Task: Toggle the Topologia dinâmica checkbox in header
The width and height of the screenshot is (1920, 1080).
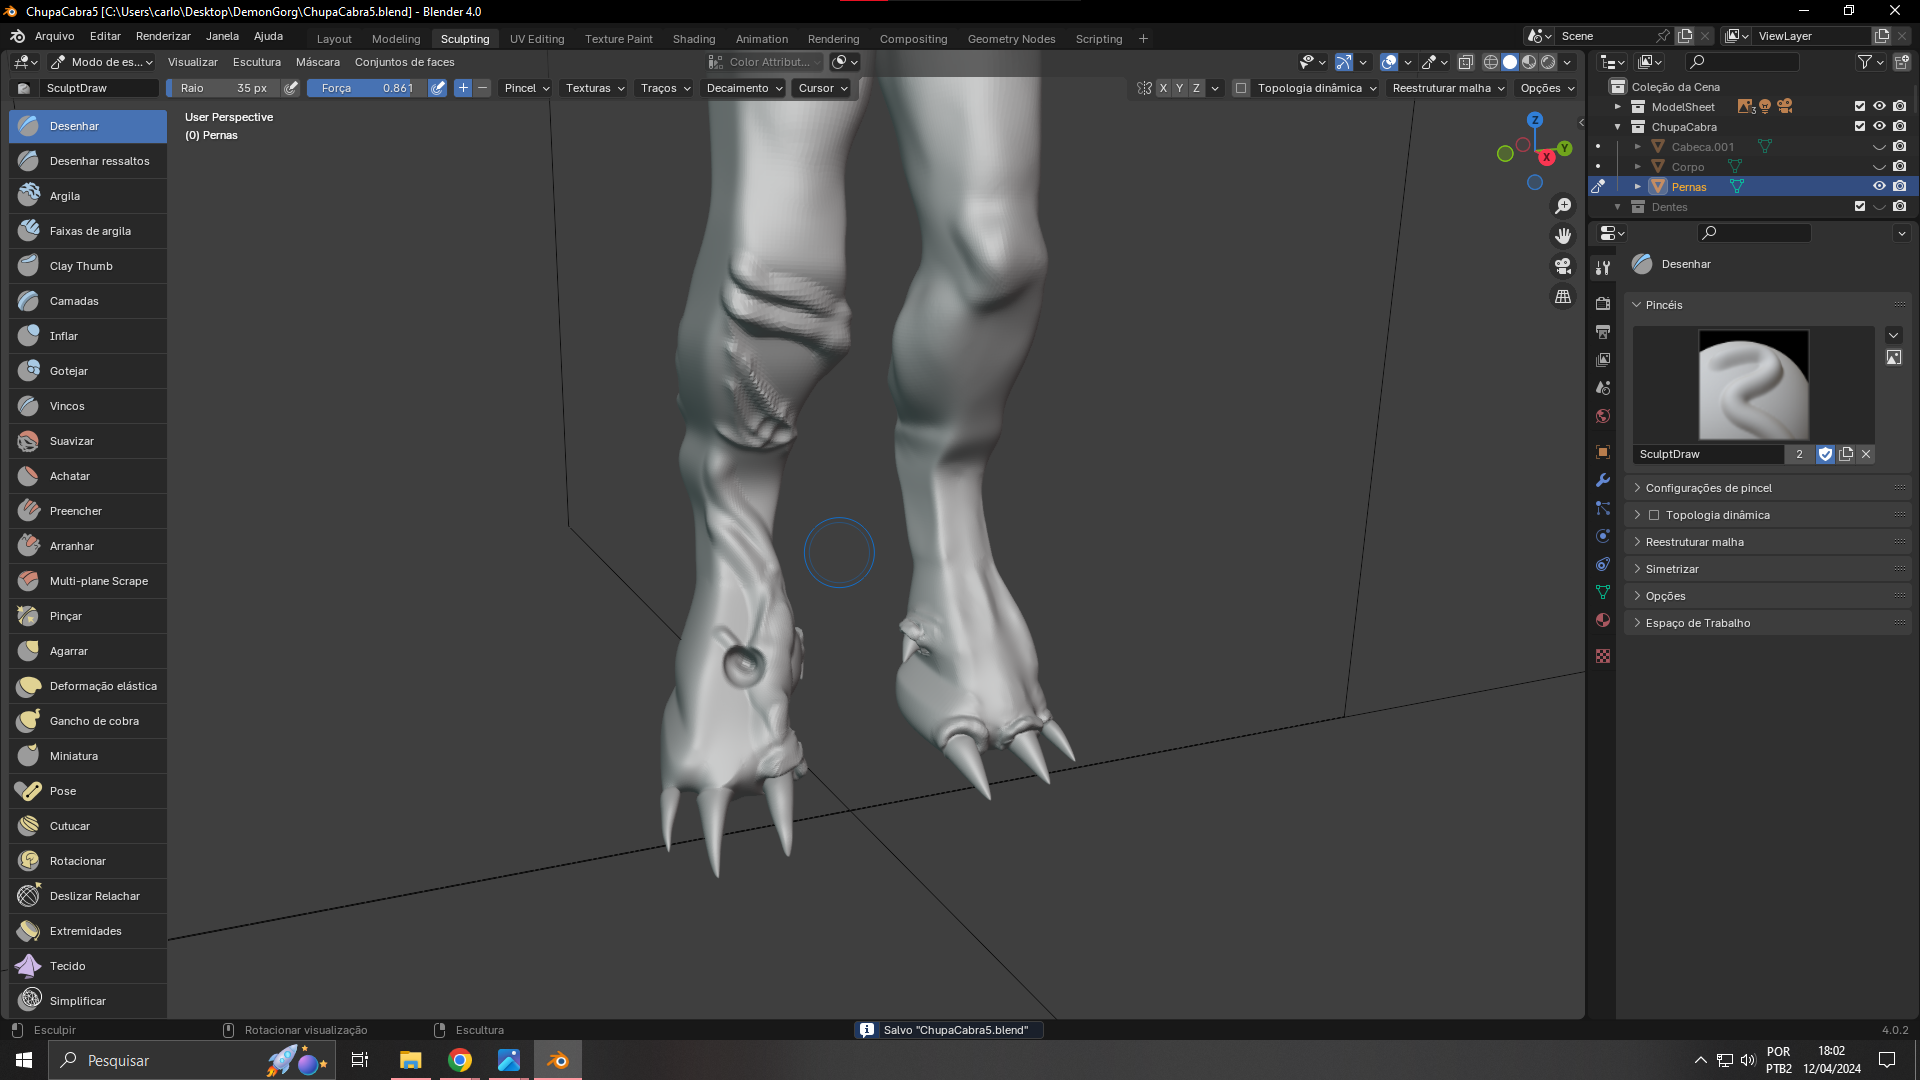Action: tap(1241, 88)
